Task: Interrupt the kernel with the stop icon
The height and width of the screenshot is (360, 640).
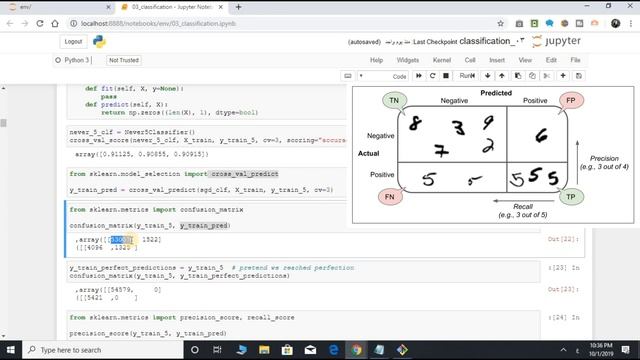Action: click(446, 76)
